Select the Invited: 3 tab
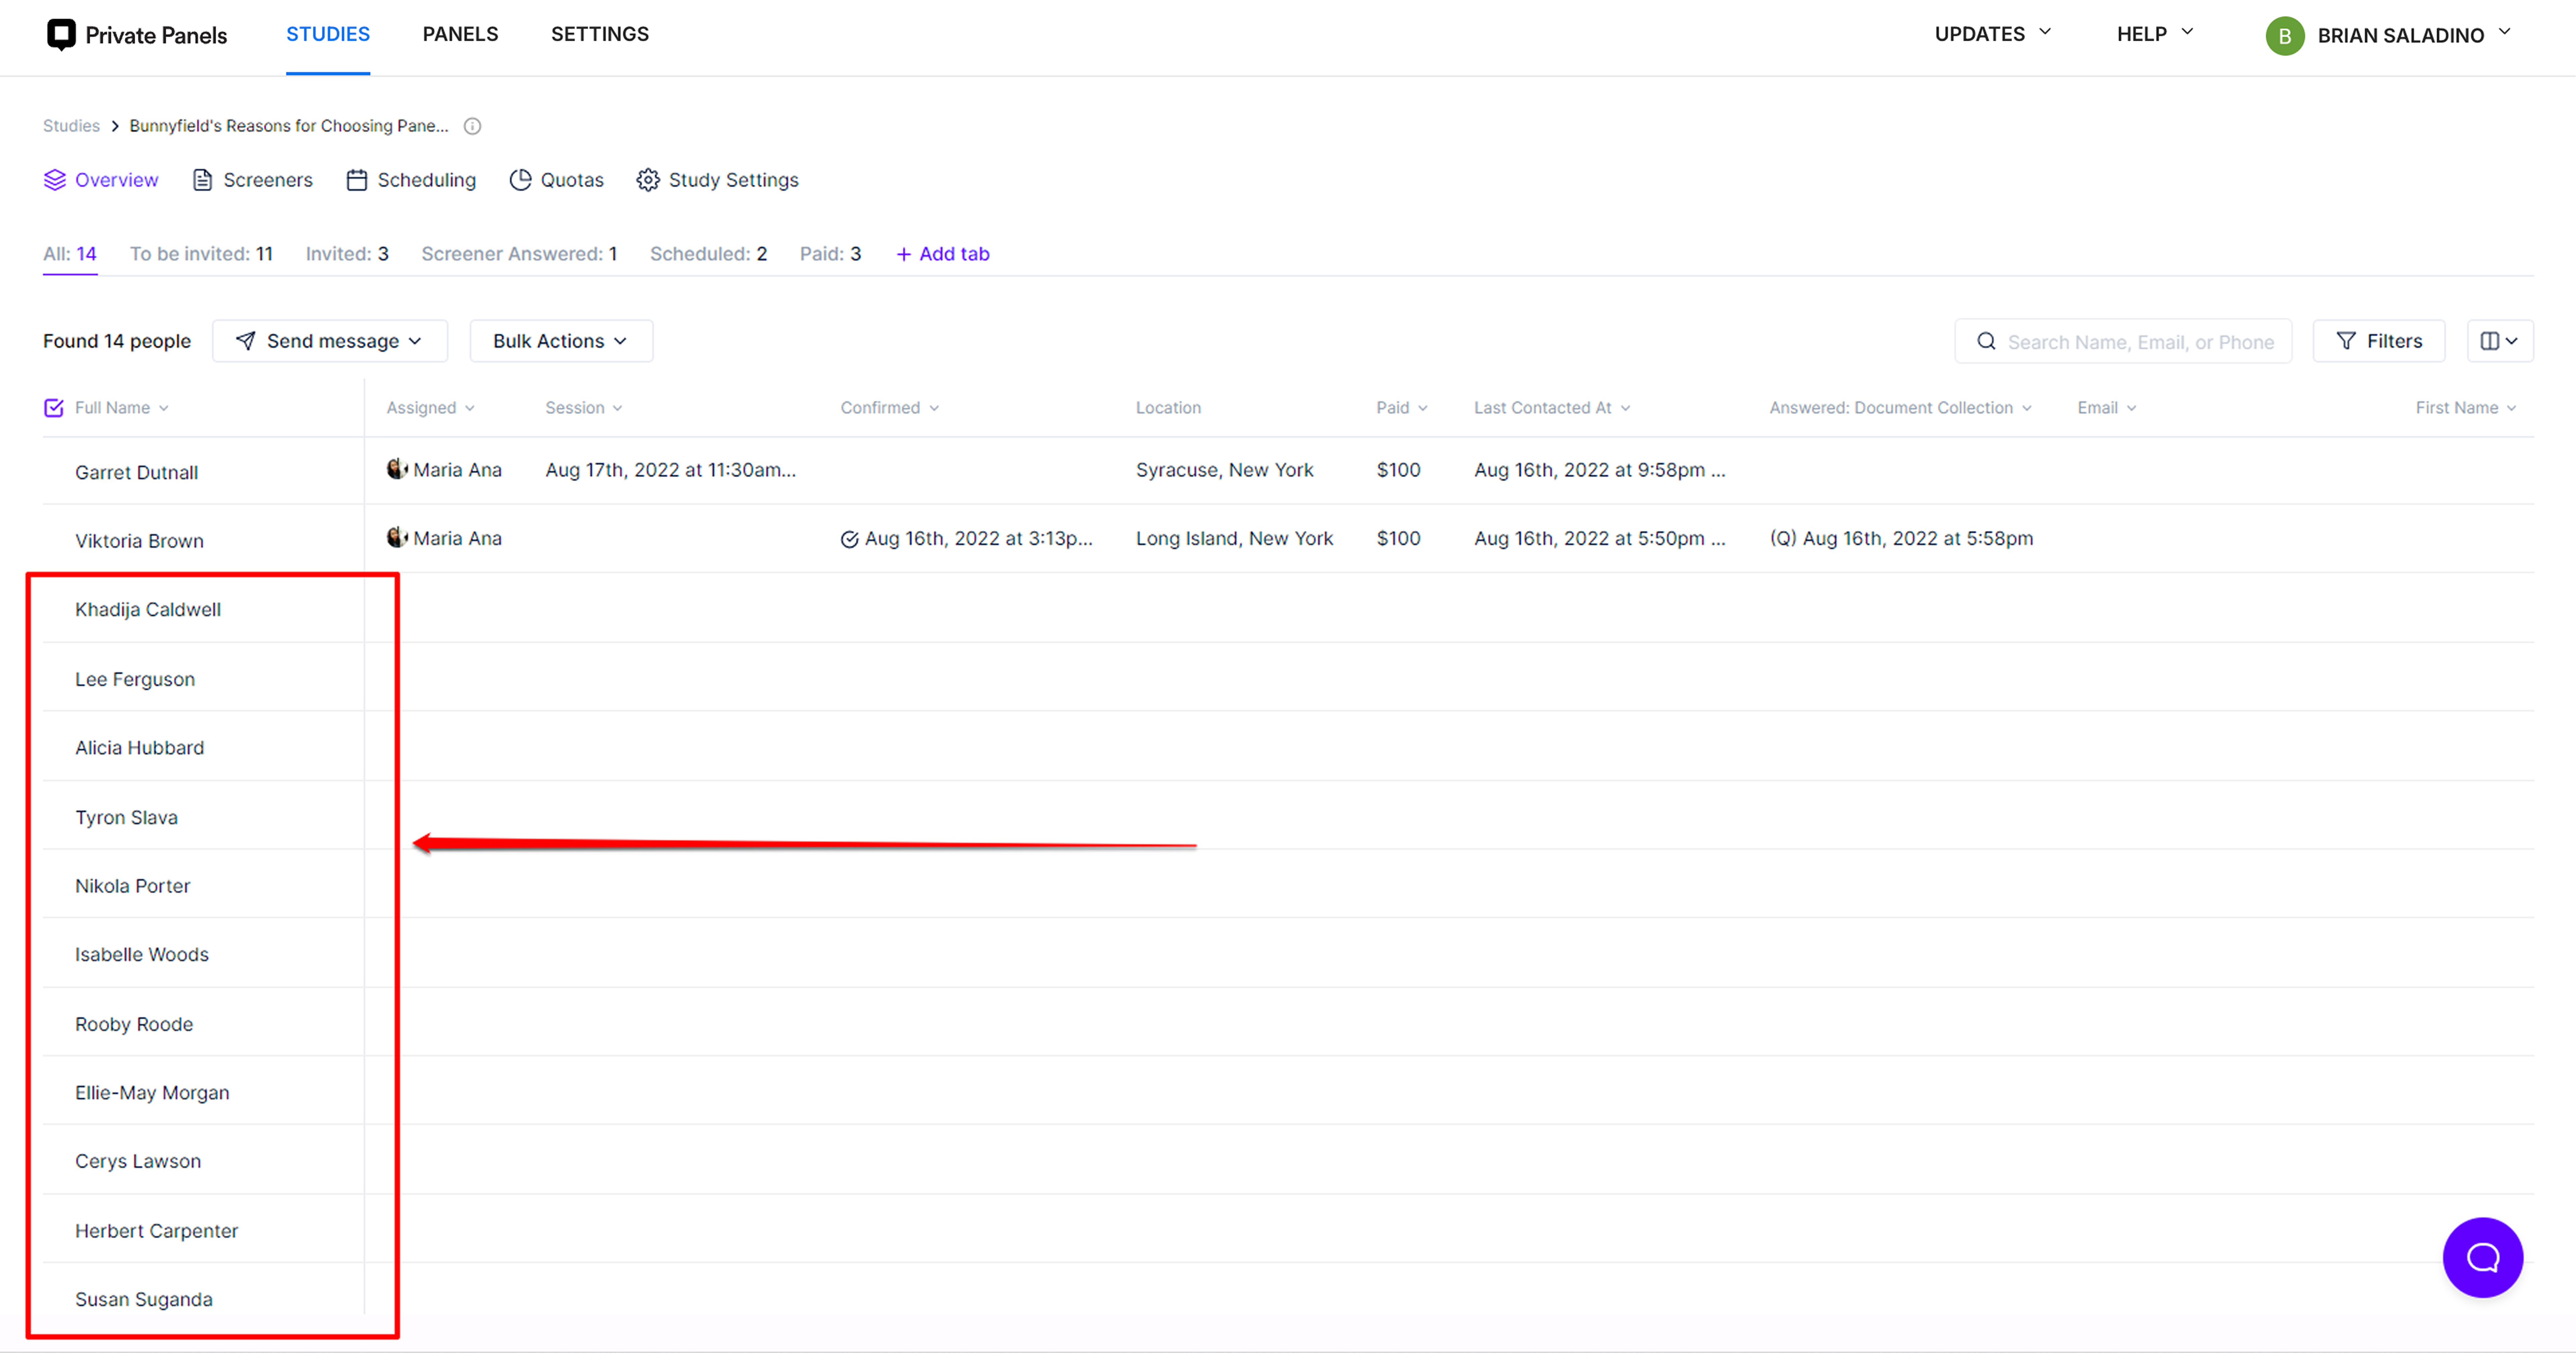Viewport: 2576px width, 1353px height. [347, 254]
